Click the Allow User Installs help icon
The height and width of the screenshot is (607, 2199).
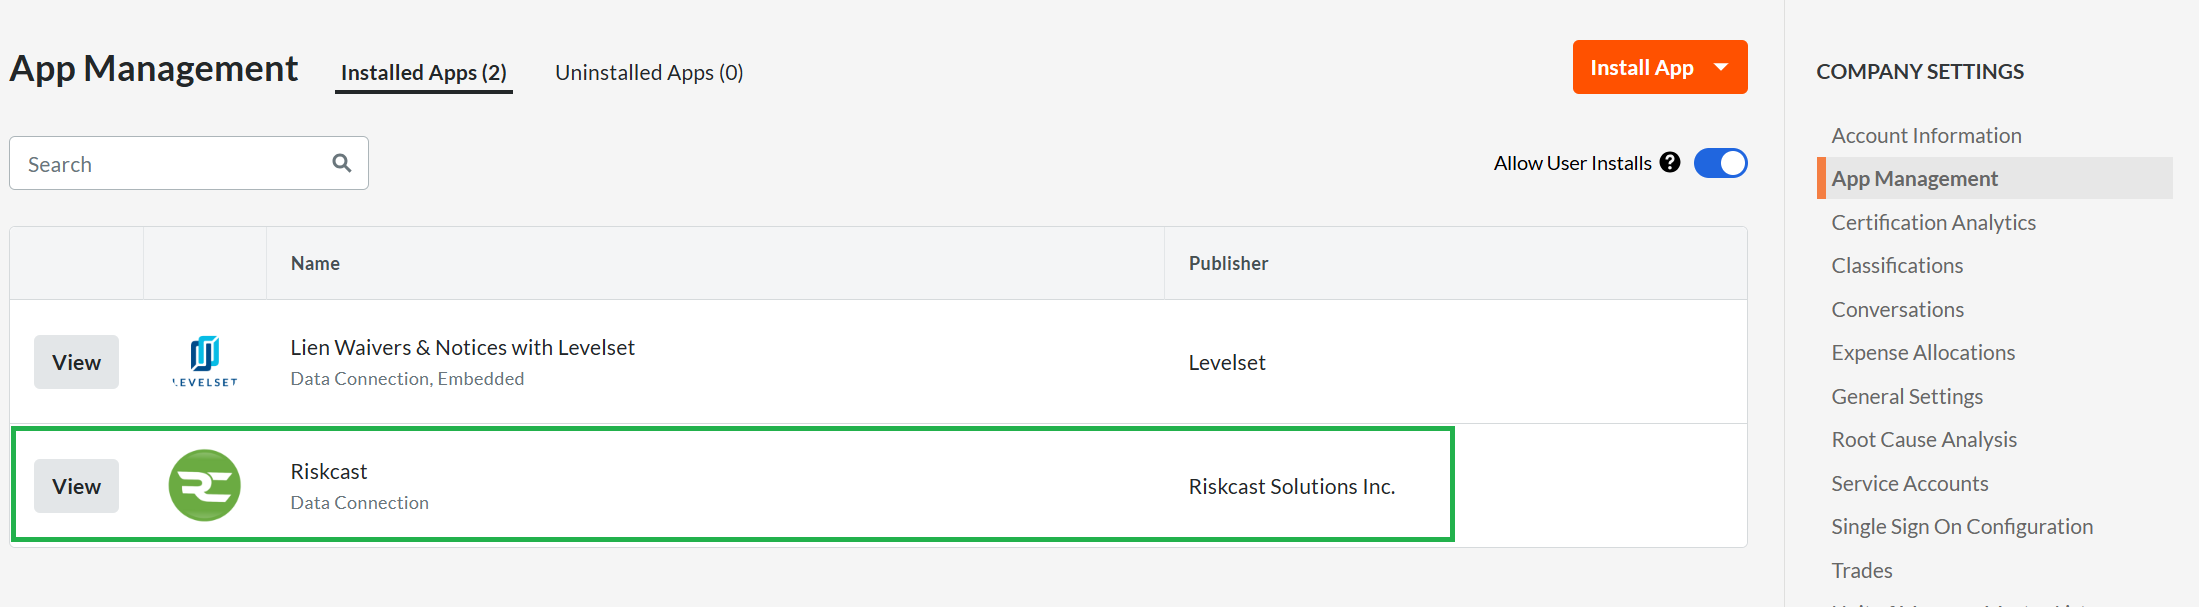point(1669,162)
